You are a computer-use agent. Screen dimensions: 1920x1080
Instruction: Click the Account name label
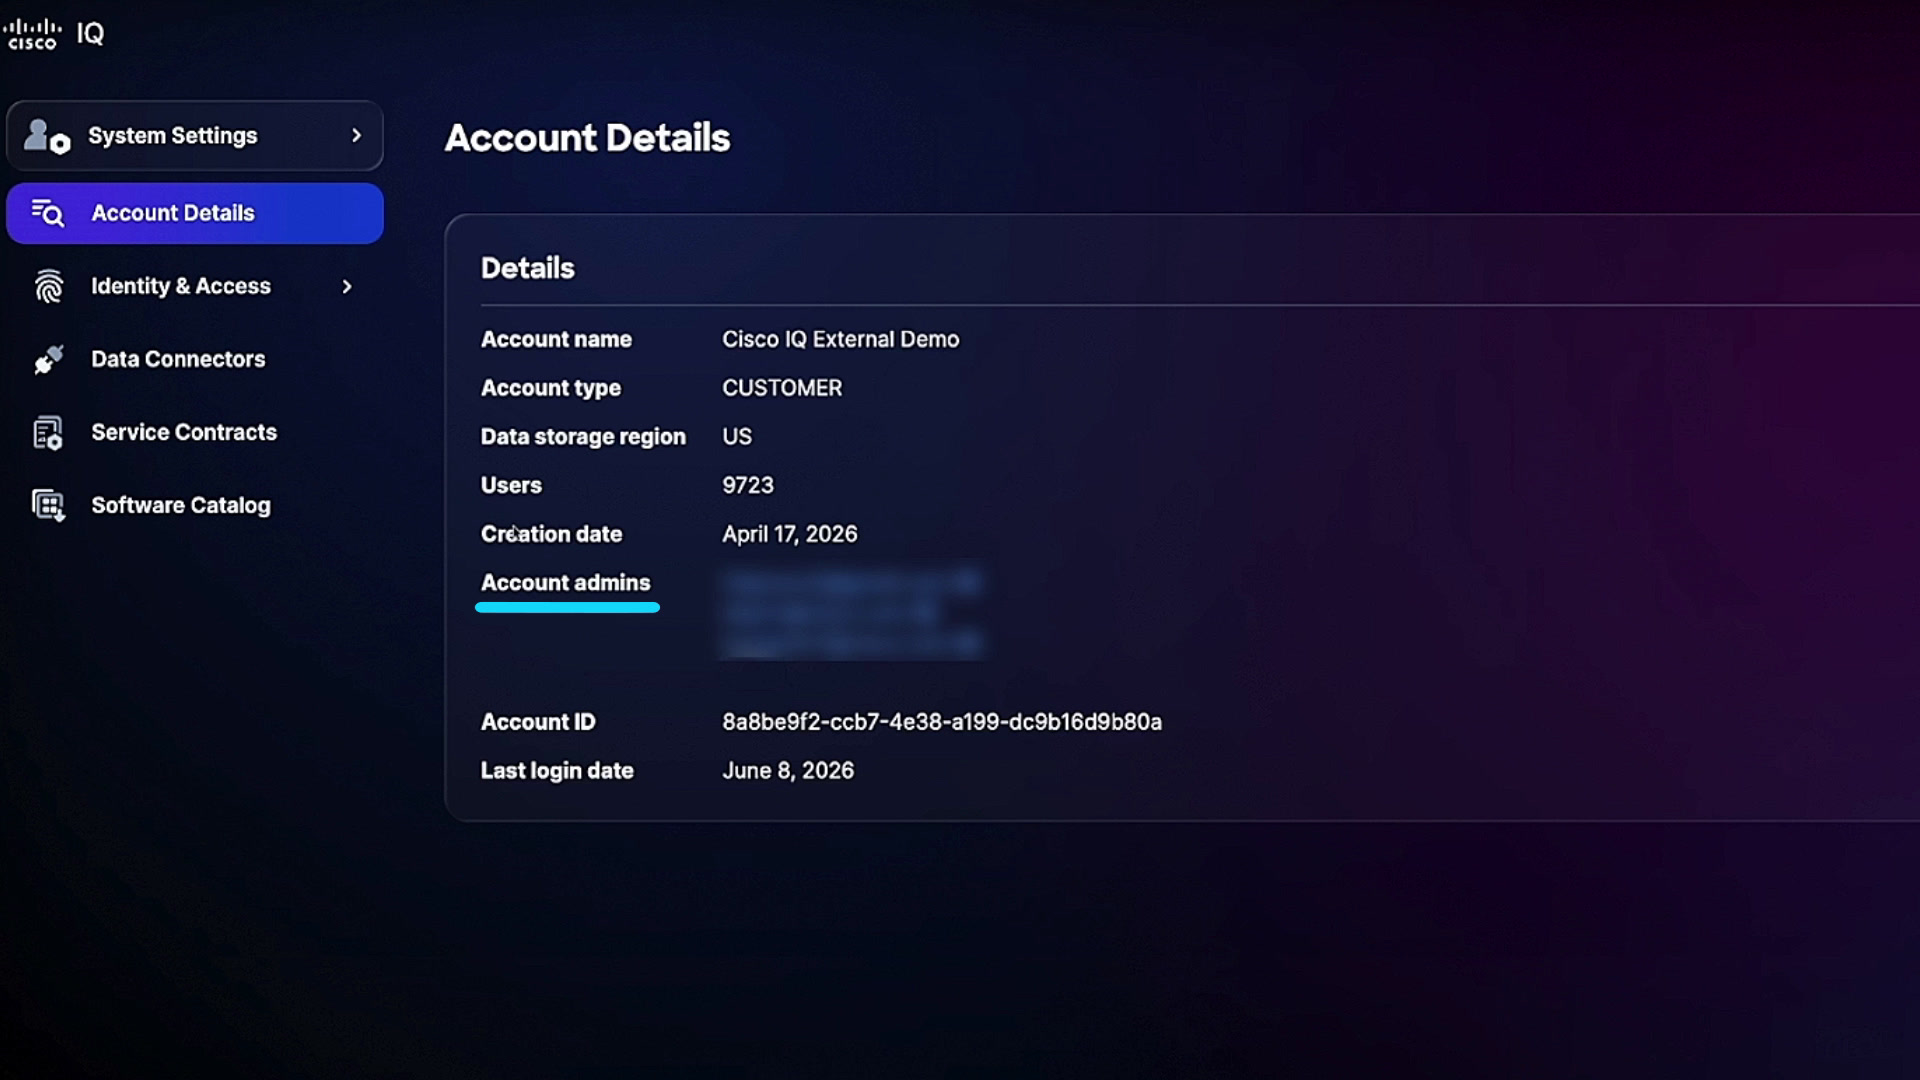[x=556, y=339]
